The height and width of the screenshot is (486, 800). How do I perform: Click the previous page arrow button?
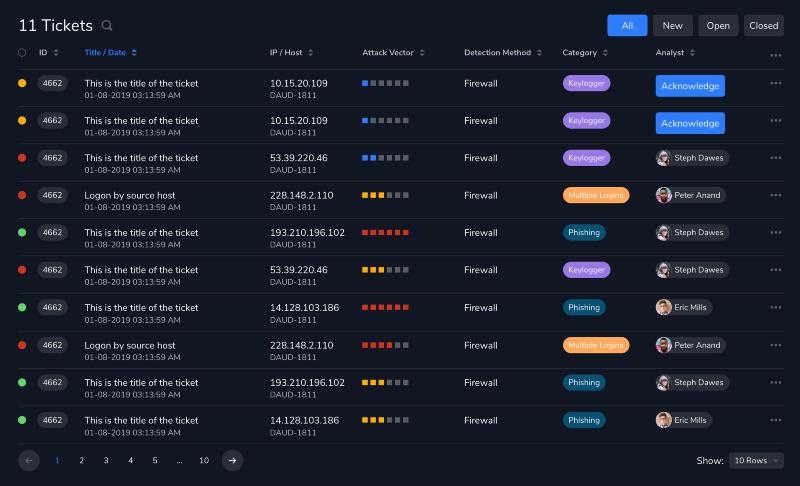(29, 461)
